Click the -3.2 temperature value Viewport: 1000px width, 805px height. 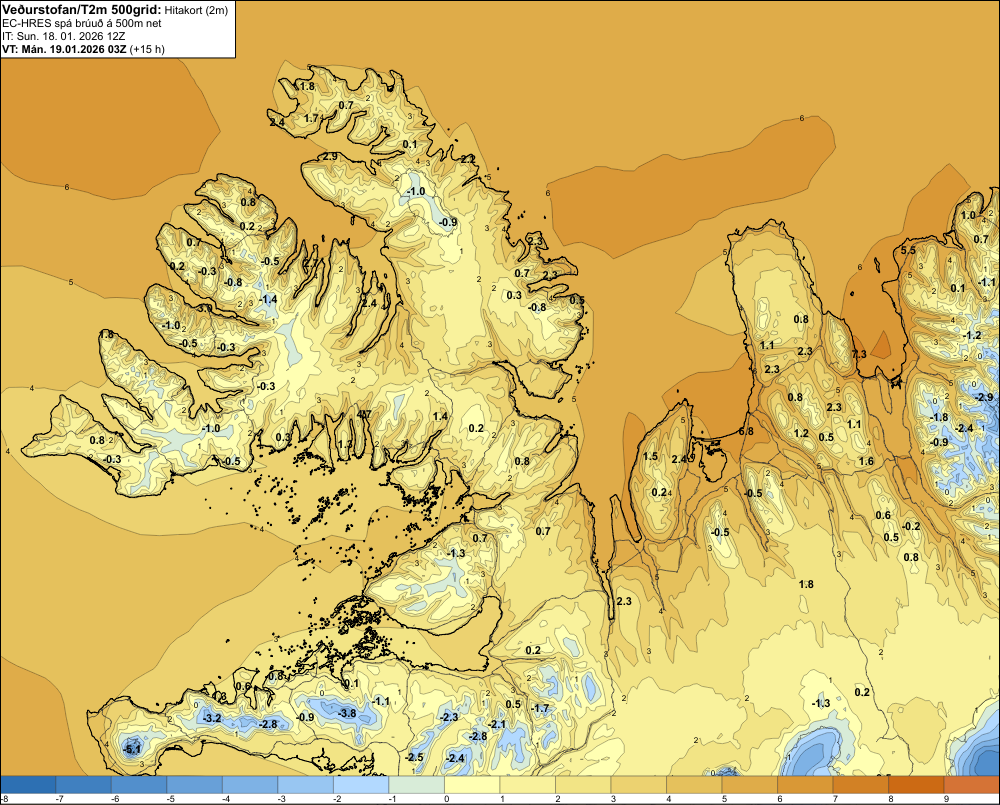[x=212, y=718]
